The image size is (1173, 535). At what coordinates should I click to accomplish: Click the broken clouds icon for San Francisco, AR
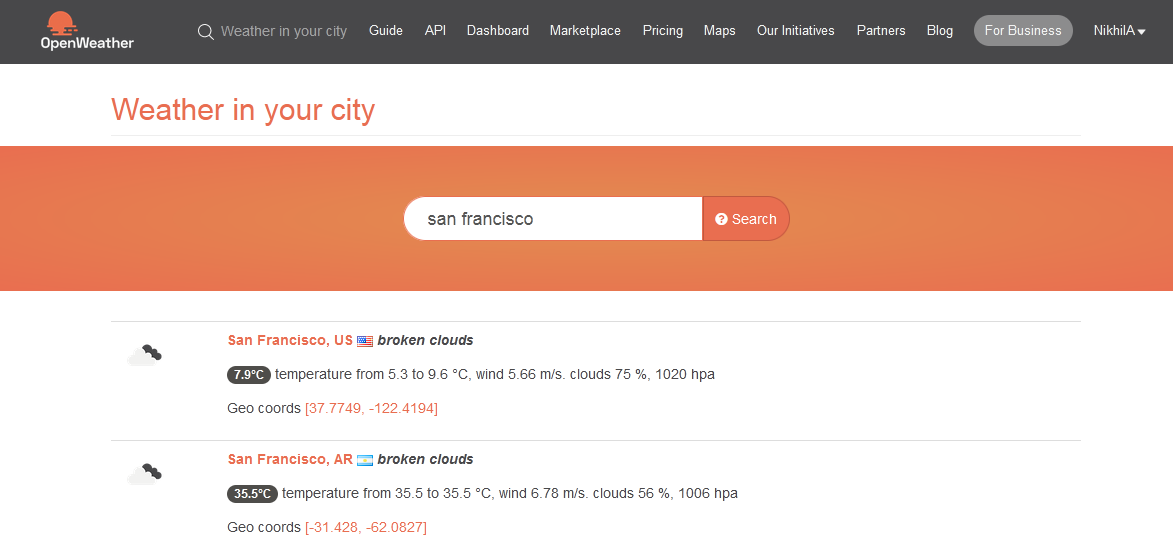(144, 474)
